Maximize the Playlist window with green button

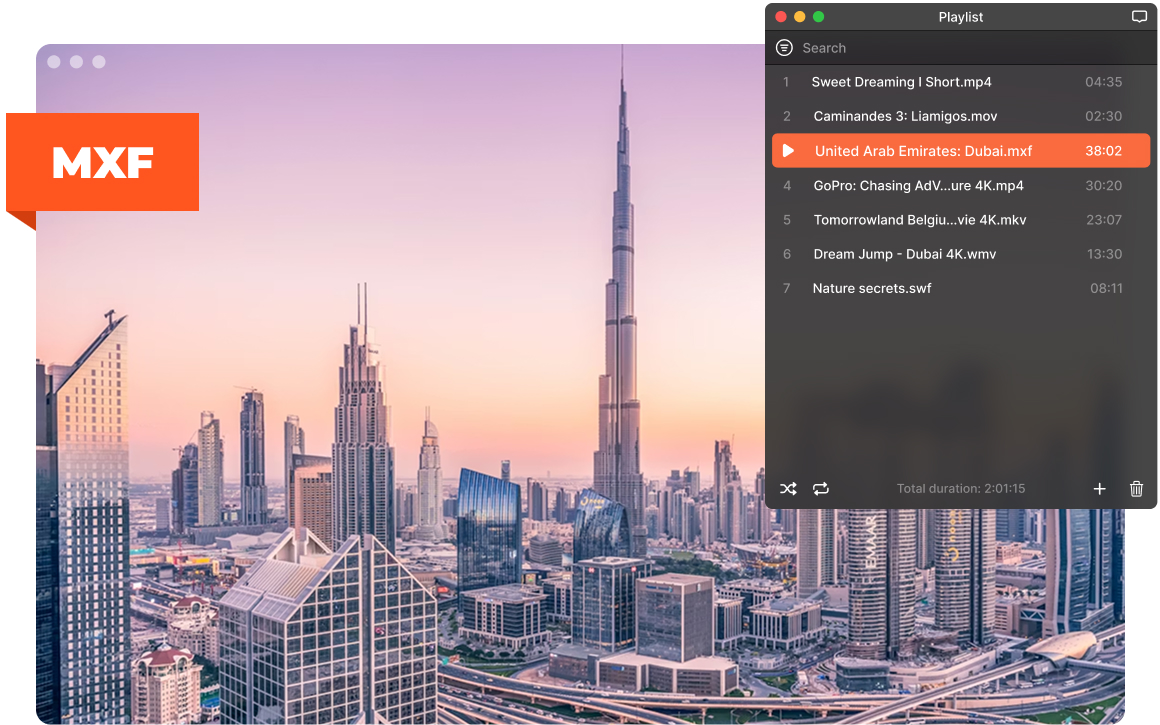point(818,16)
